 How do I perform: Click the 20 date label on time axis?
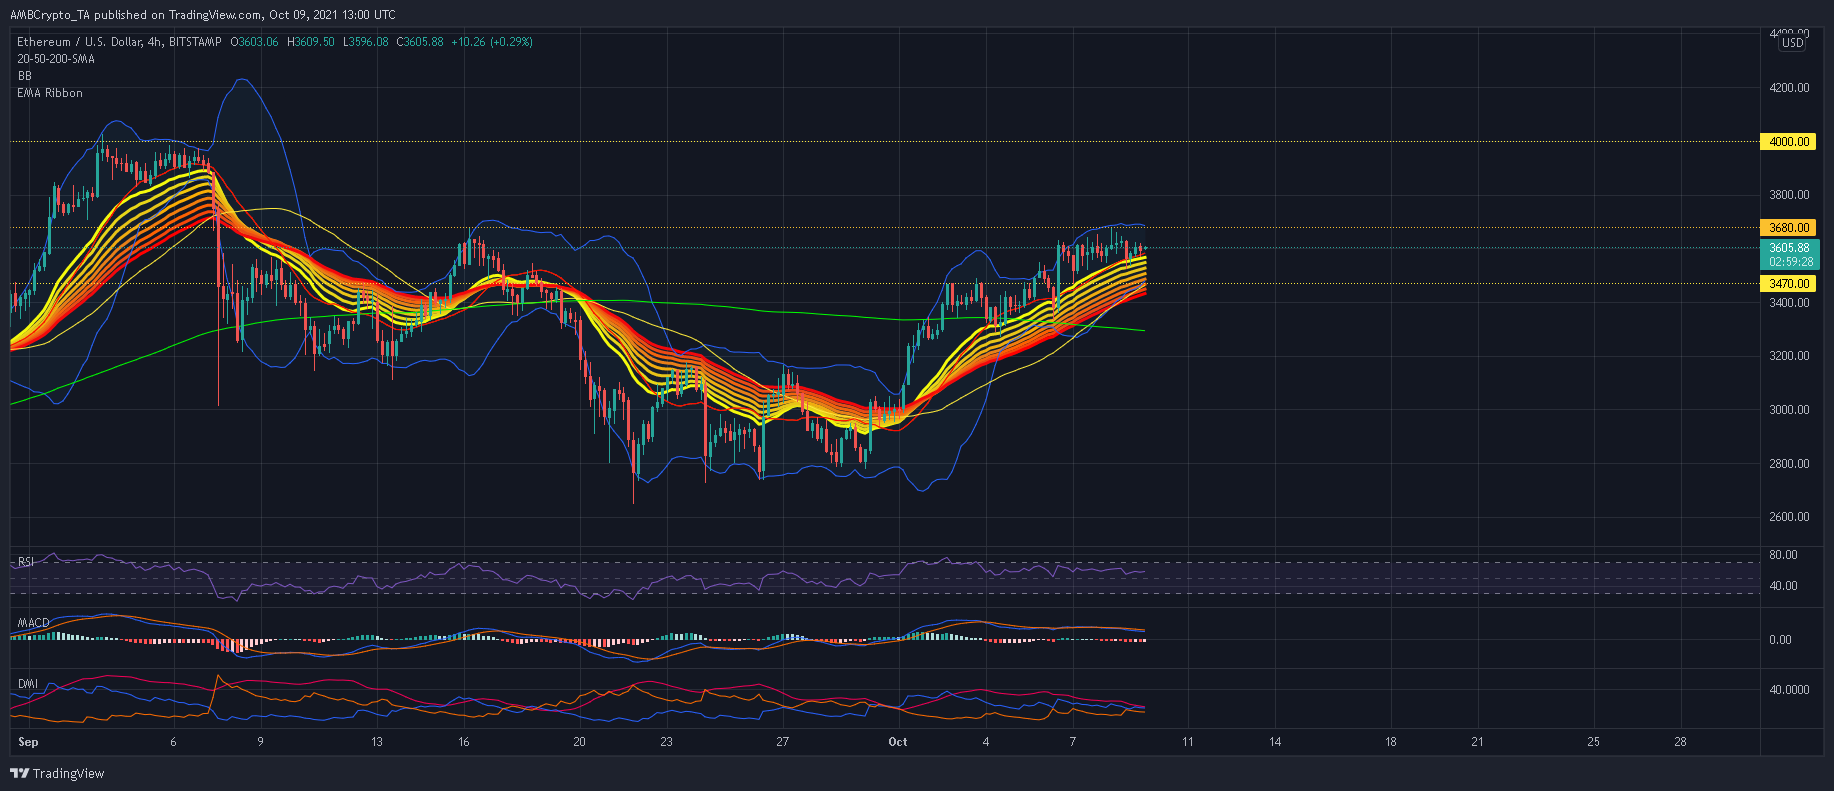coord(580,742)
